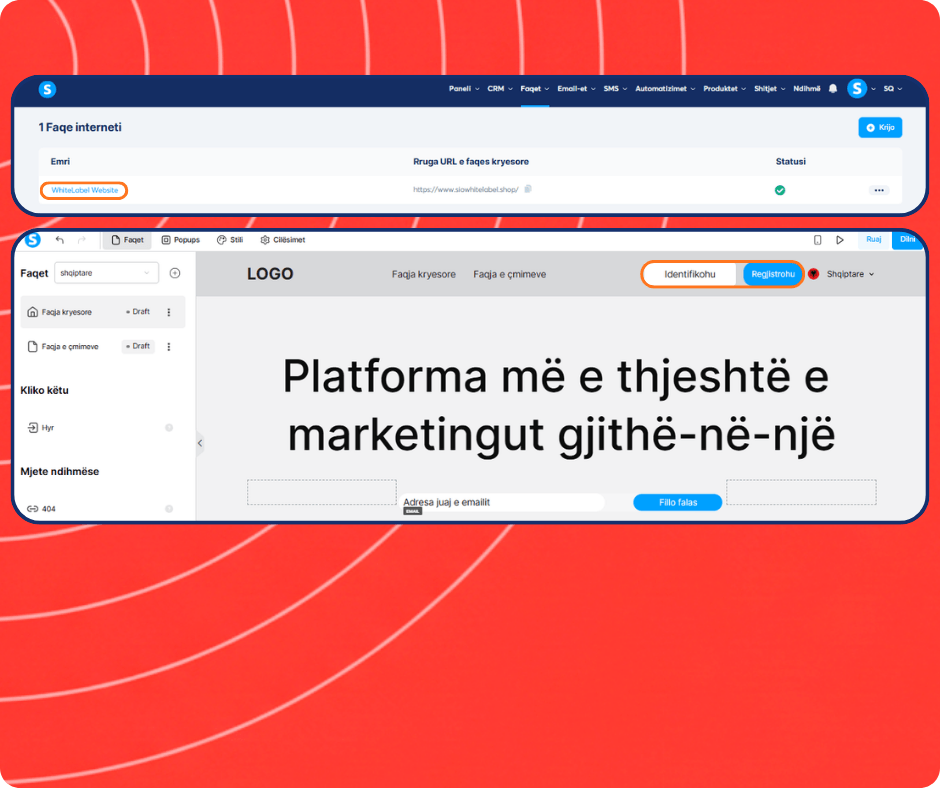Select the Faqet menu in dashboard header
The width and height of the screenshot is (940, 788).
point(534,89)
